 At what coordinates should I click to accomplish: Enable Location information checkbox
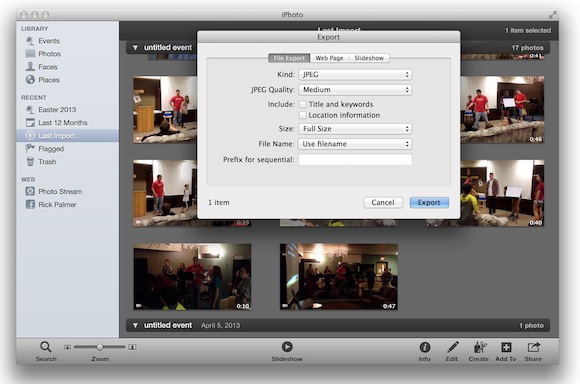[303, 115]
